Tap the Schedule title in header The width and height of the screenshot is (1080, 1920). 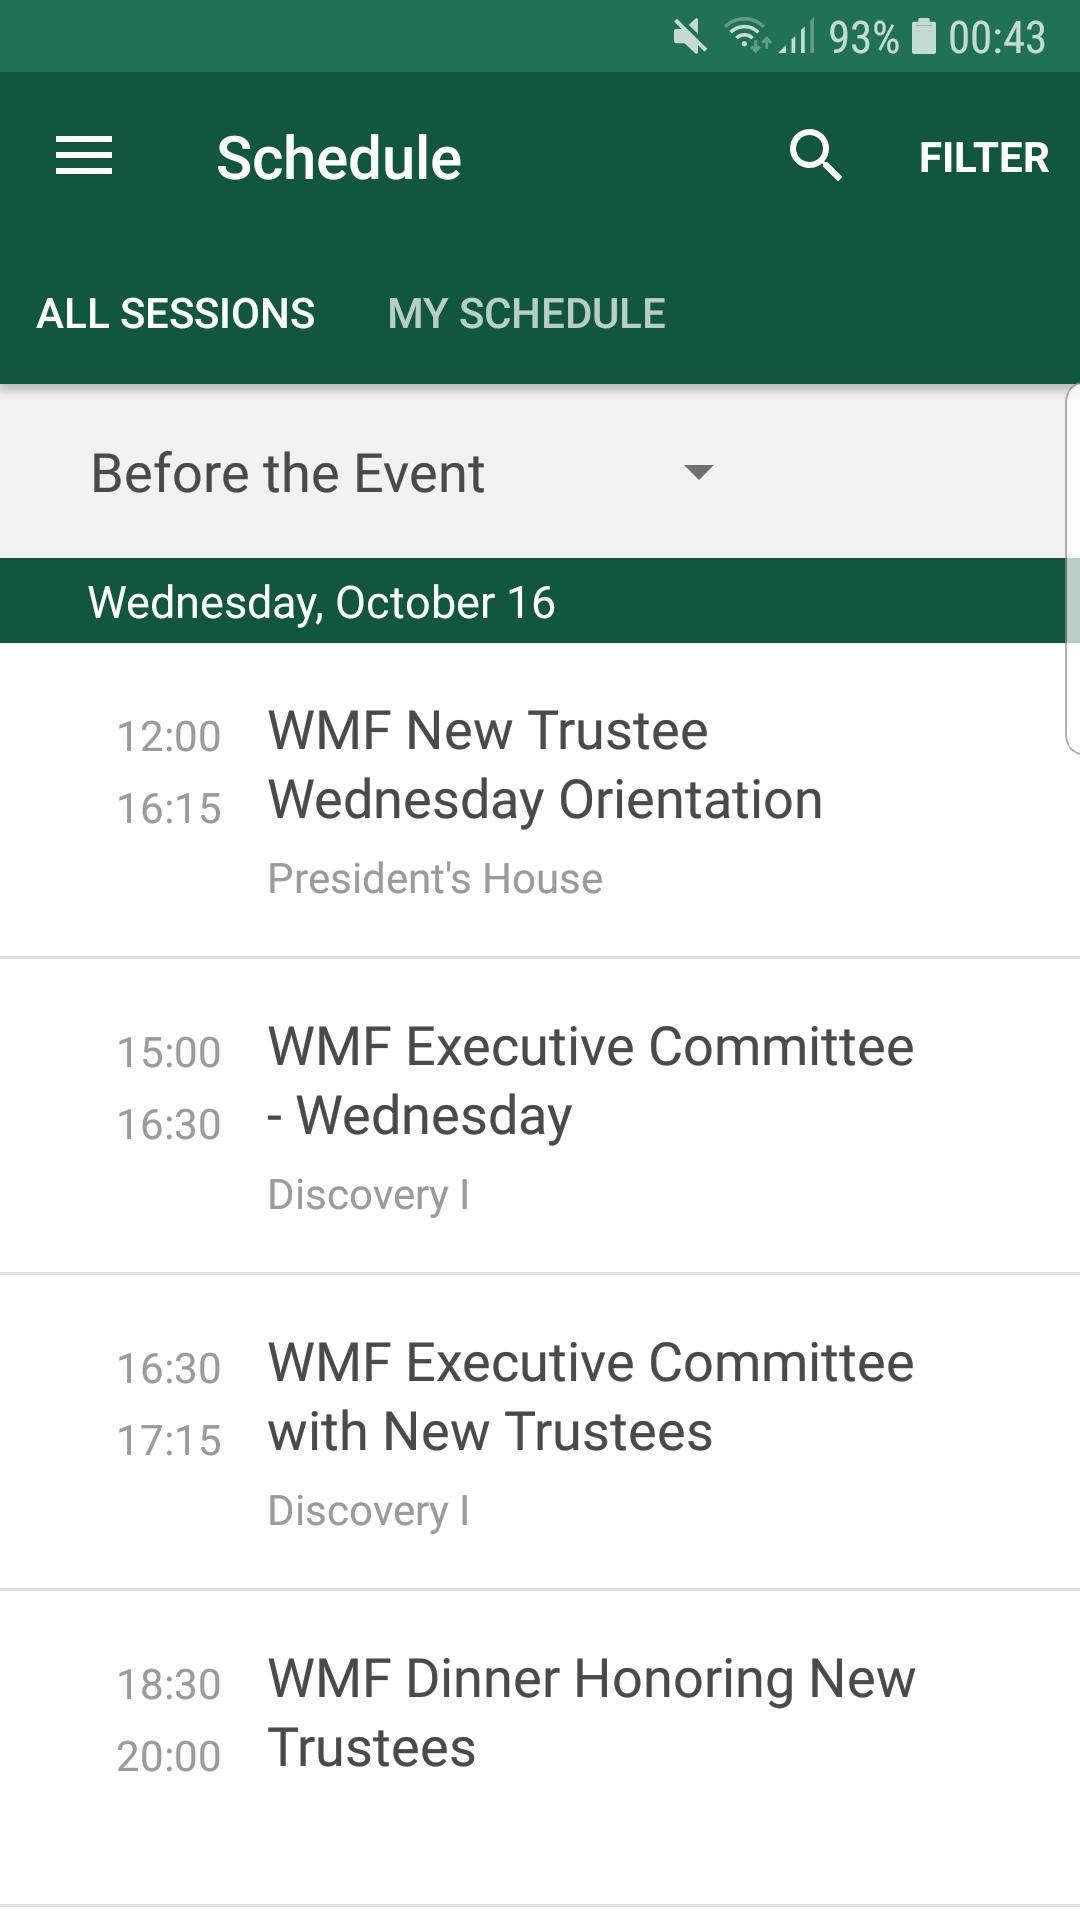tap(339, 158)
